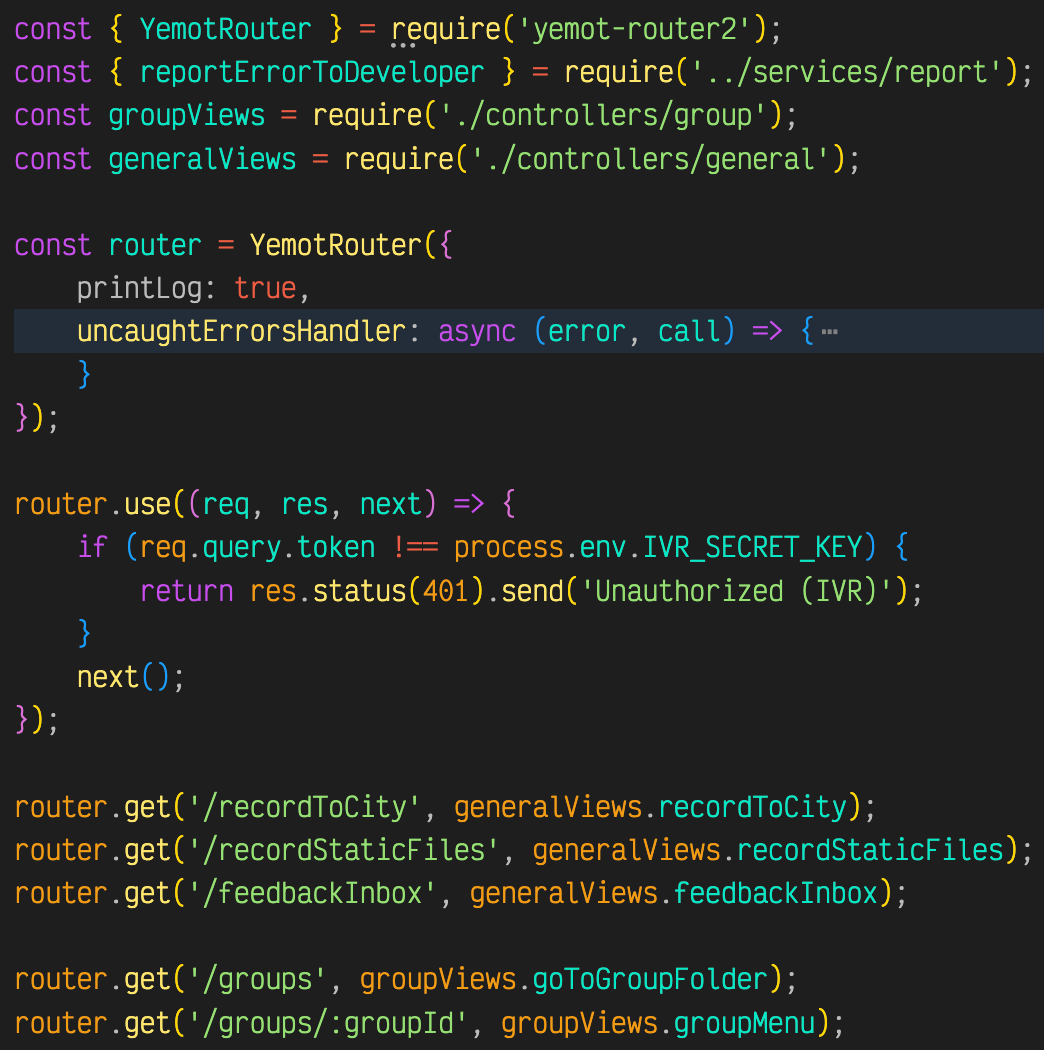
Task: Click the hint dots under the first require
Action: pos(403,45)
